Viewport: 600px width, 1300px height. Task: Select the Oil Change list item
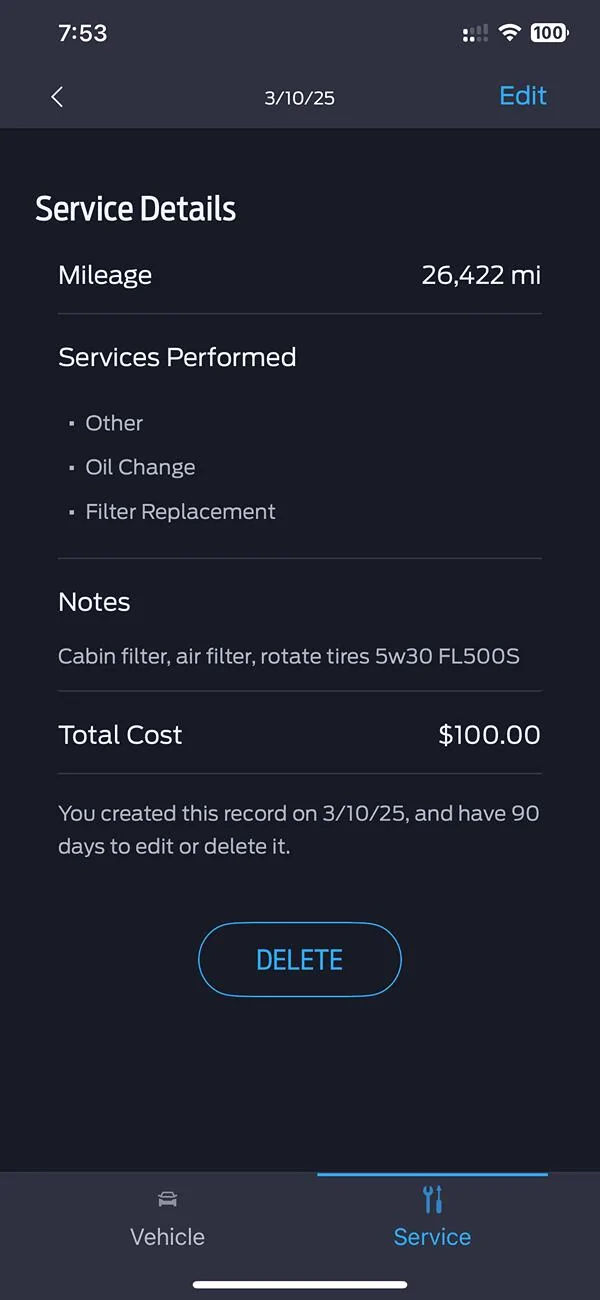tap(140, 467)
